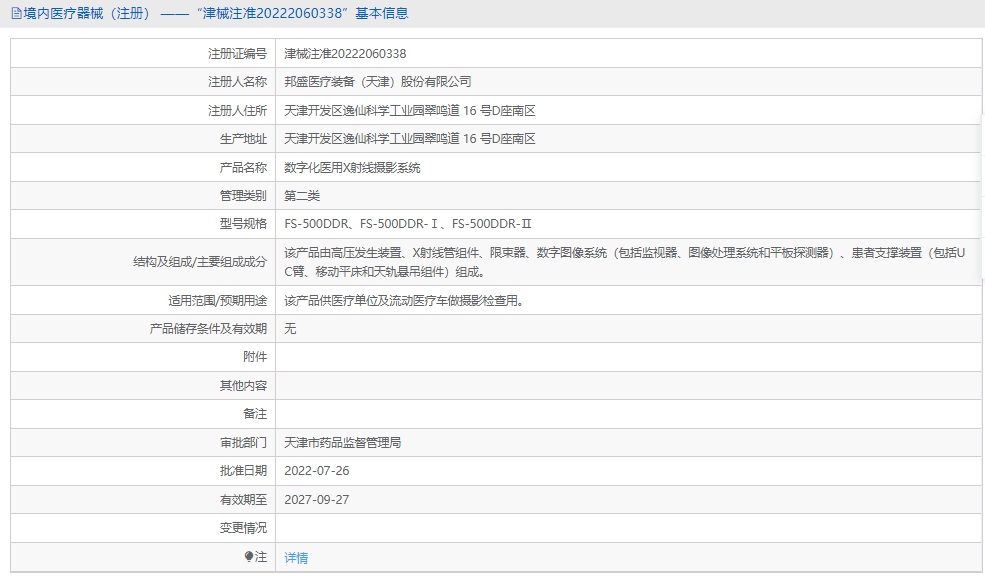Click the 产品名称 label
The height and width of the screenshot is (577, 985).
243,168
